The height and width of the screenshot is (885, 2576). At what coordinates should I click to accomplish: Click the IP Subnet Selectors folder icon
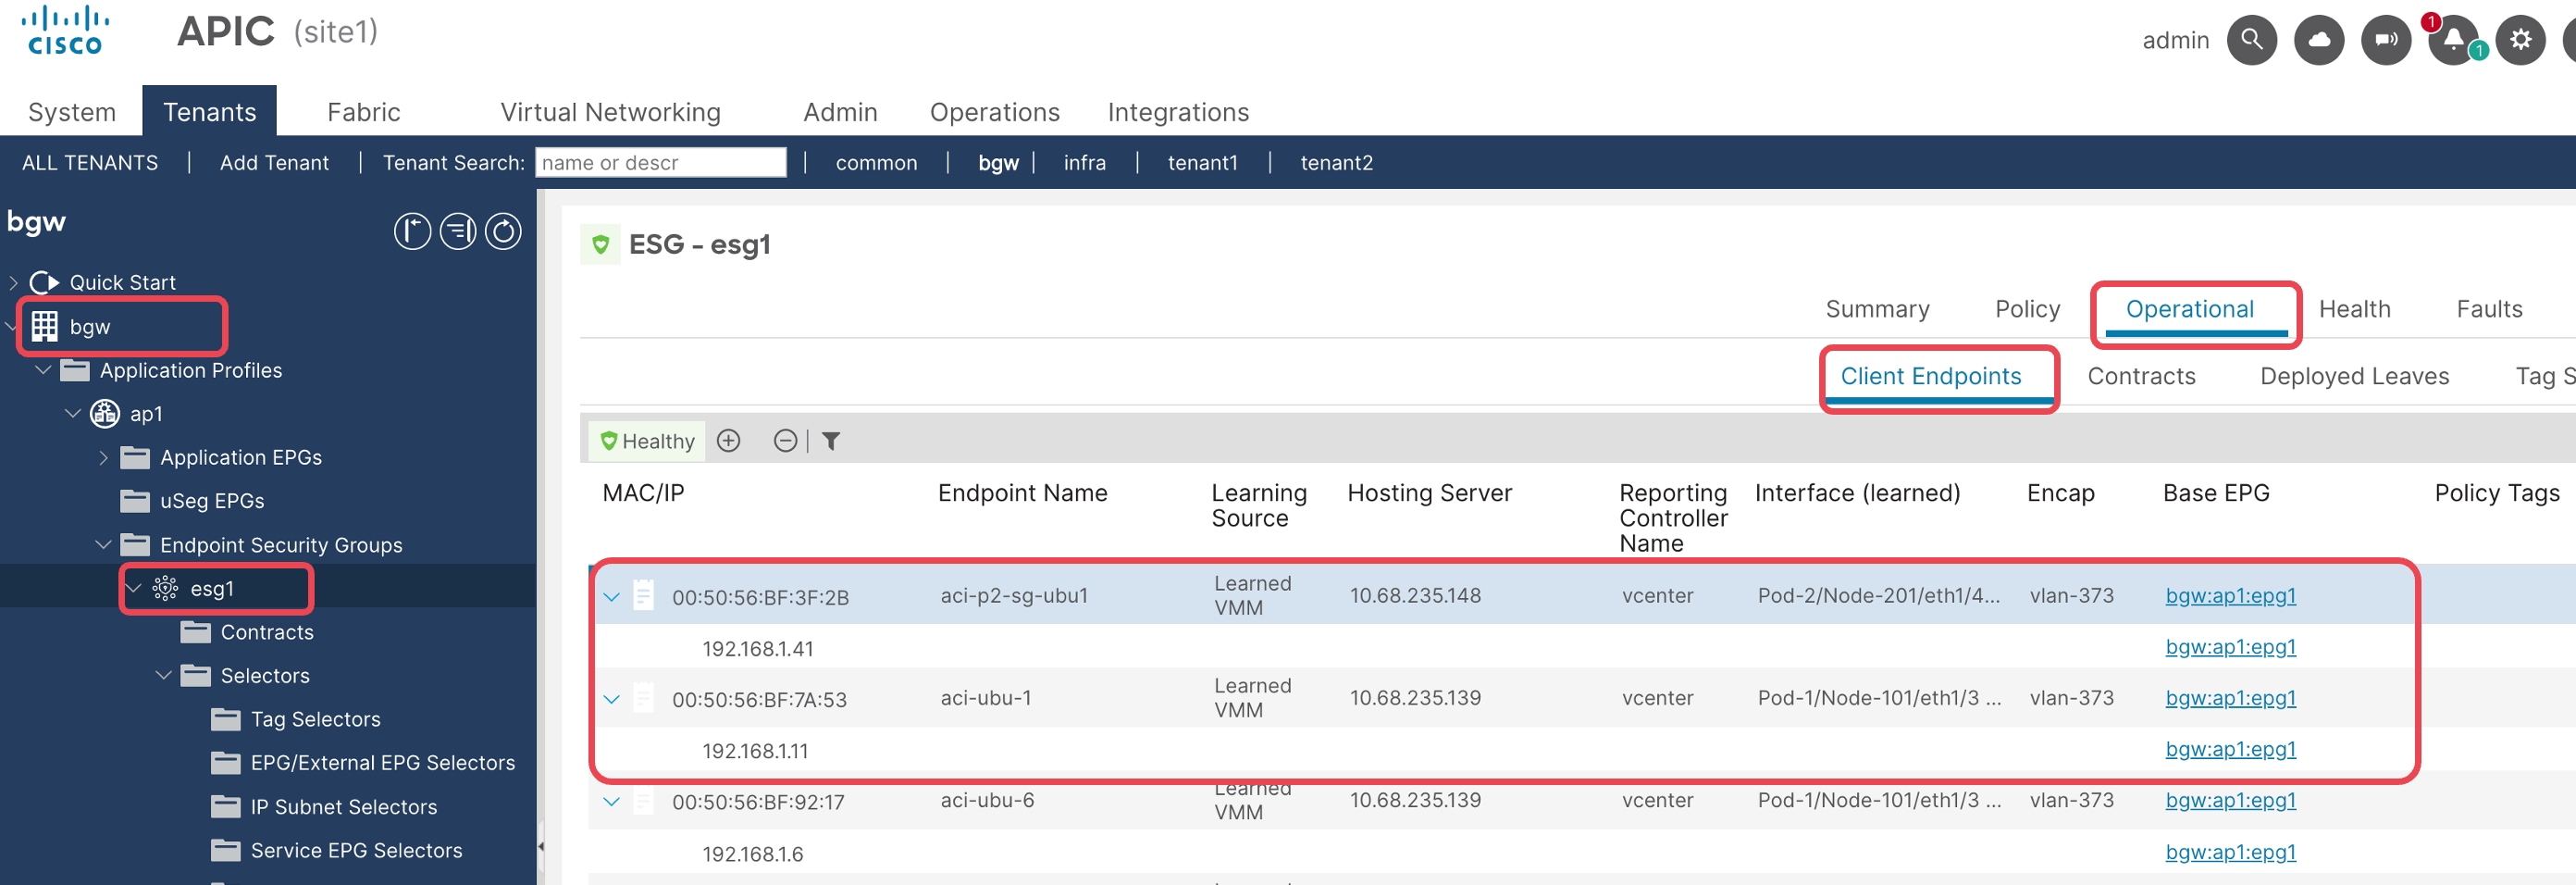click(226, 806)
